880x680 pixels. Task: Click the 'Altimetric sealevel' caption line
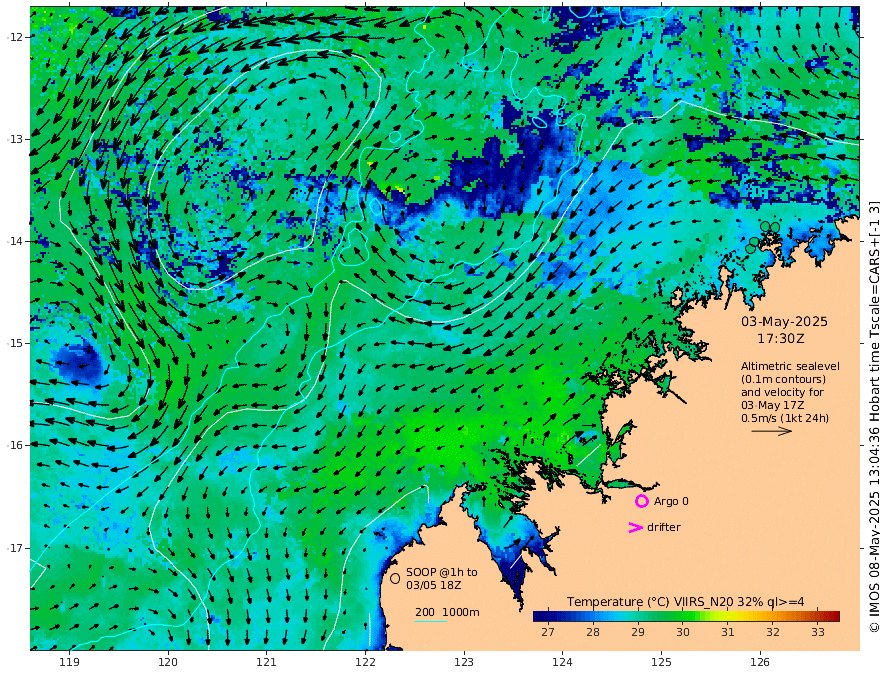[790, 366]
